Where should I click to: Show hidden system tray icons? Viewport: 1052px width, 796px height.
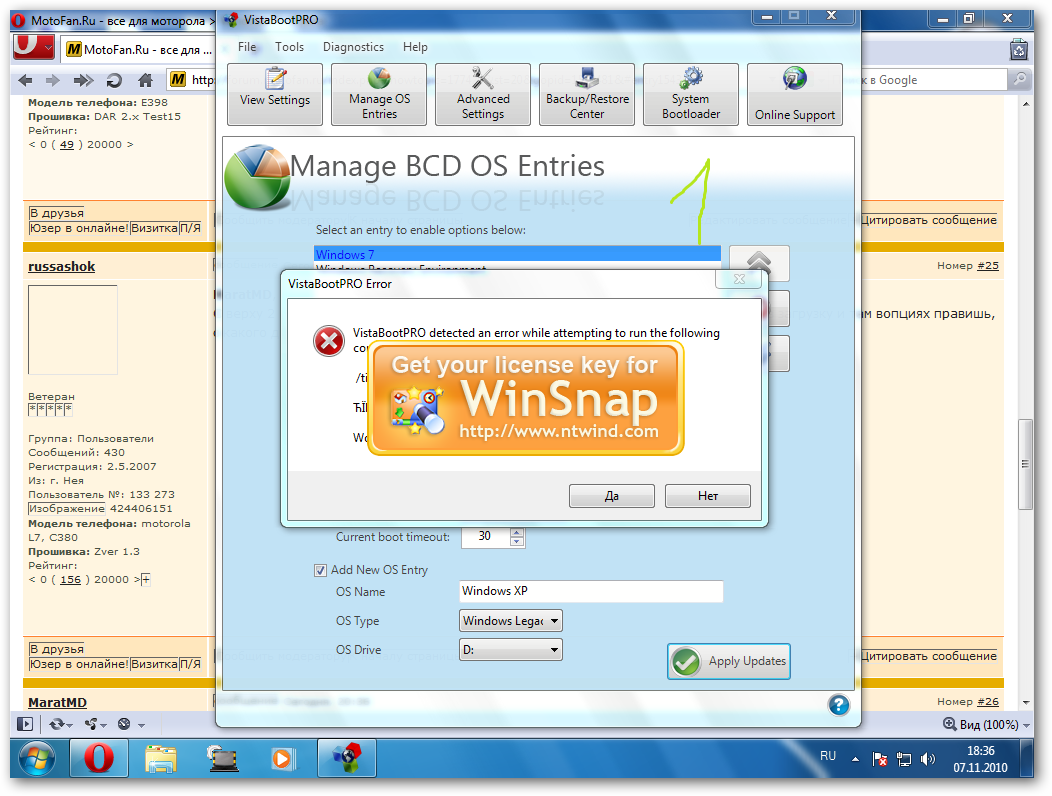855,759
